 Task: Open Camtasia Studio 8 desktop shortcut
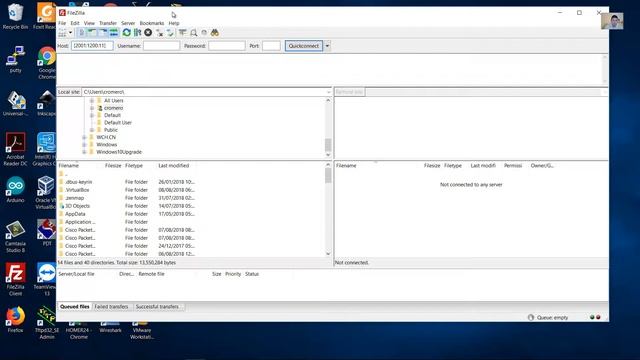(x=15, y=237)
